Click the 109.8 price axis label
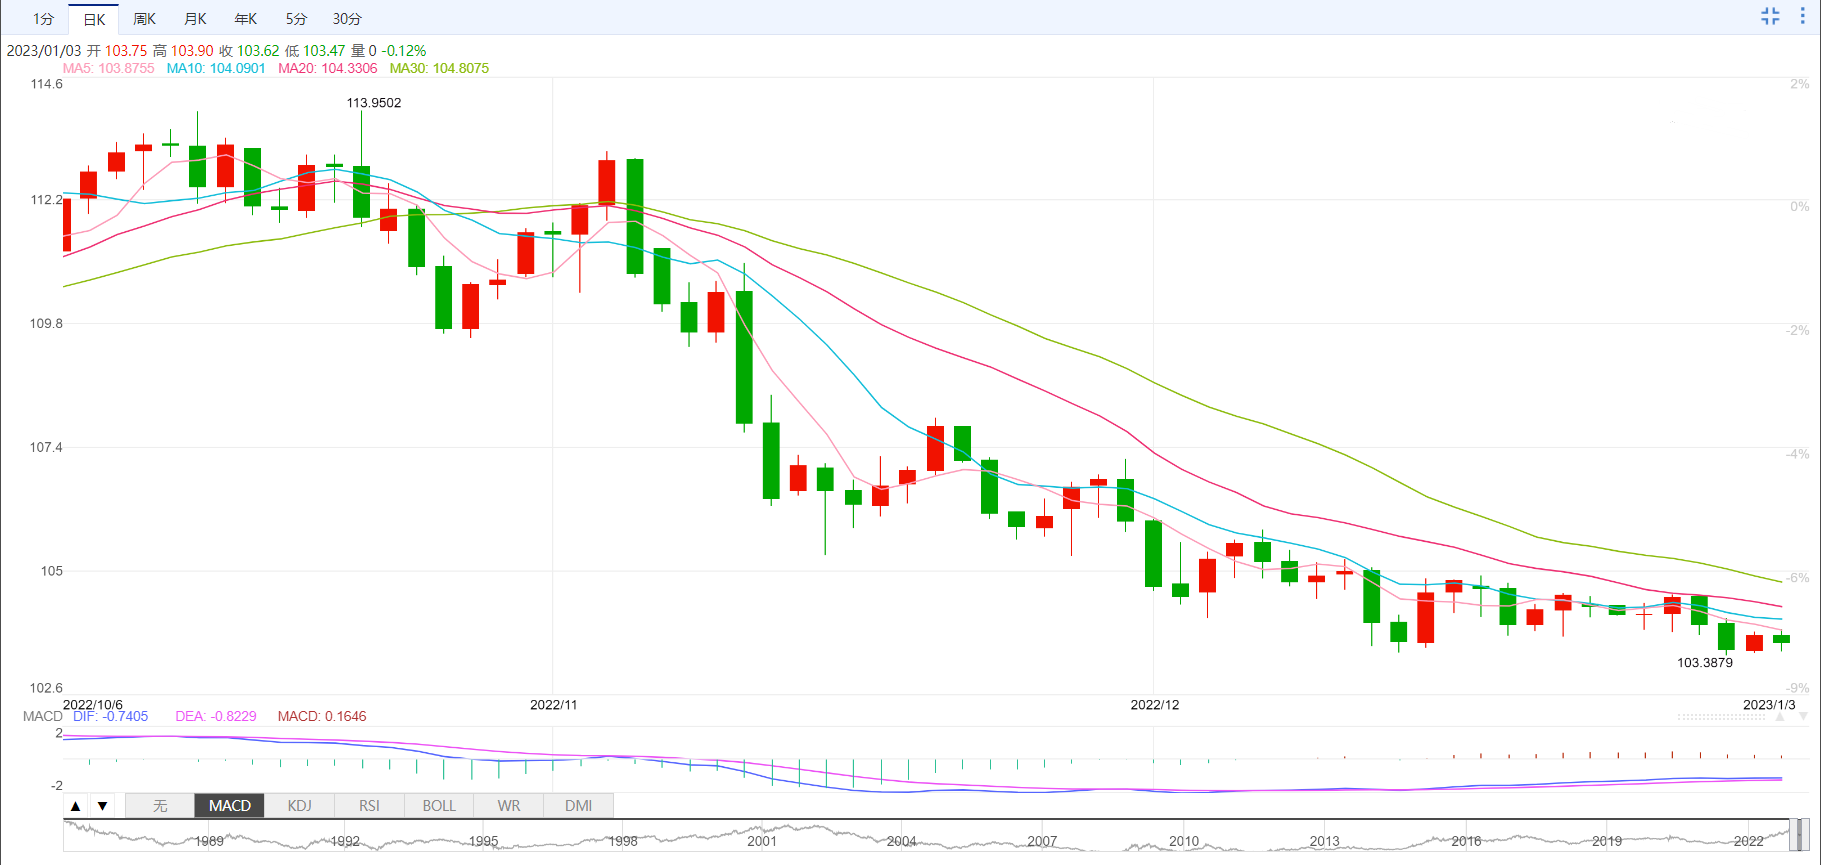The height and width of the screenshot is (865, 1821). click(x=47, y=324)
